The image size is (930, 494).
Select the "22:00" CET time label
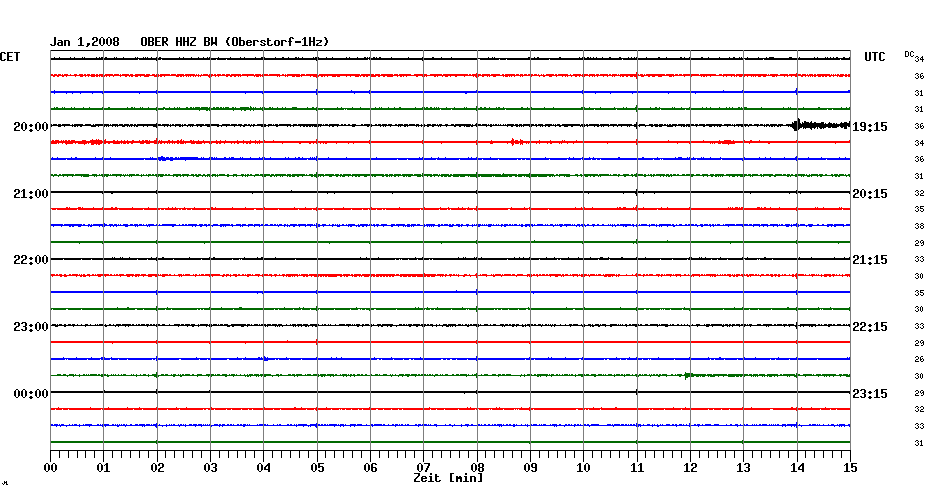(31, 260)
